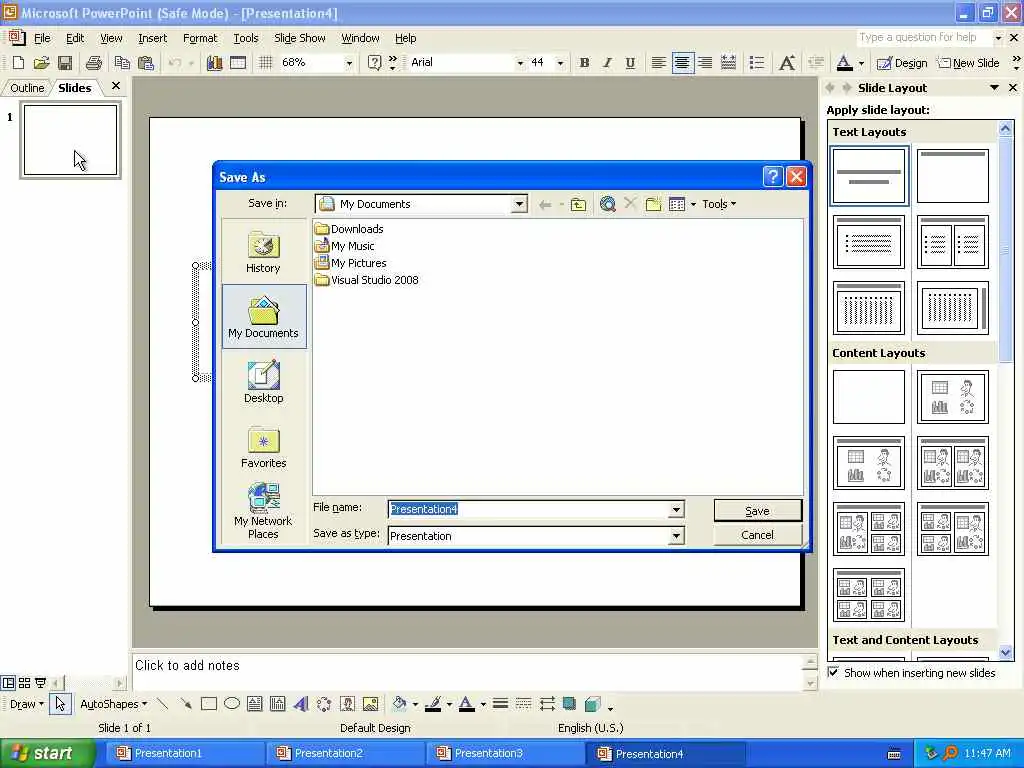Click the New blank presentation icon

click(x=18, y=63)
